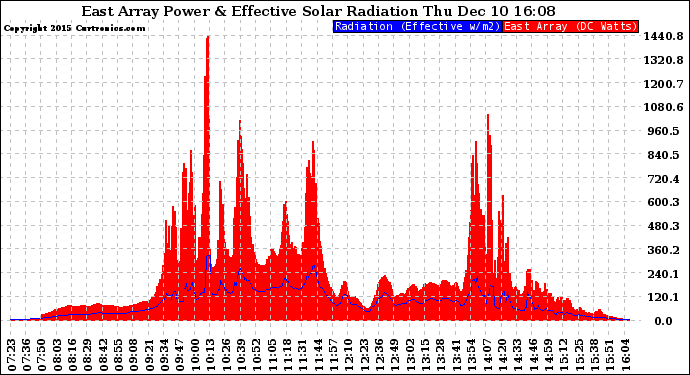The height and width of the screenshot is (375, 690).
Task: Click the 1320.8 y-axis value
Action: [664, 60]
